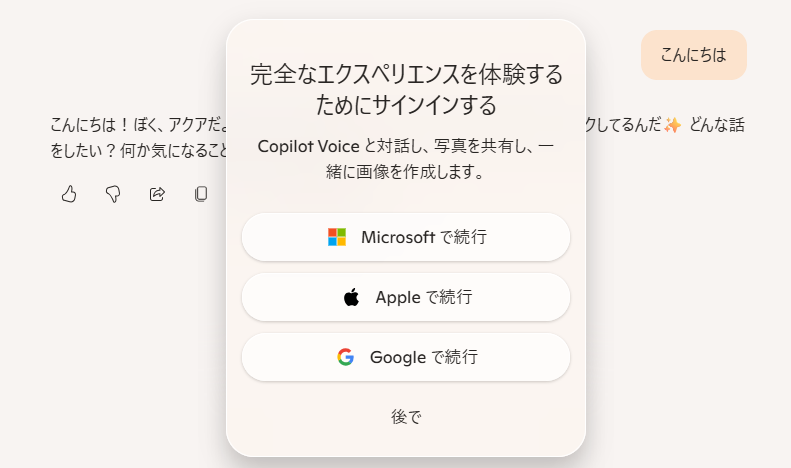The image size is (791, 468).
Task: Click the Google G logo
Action: click(x=346, y=357)
